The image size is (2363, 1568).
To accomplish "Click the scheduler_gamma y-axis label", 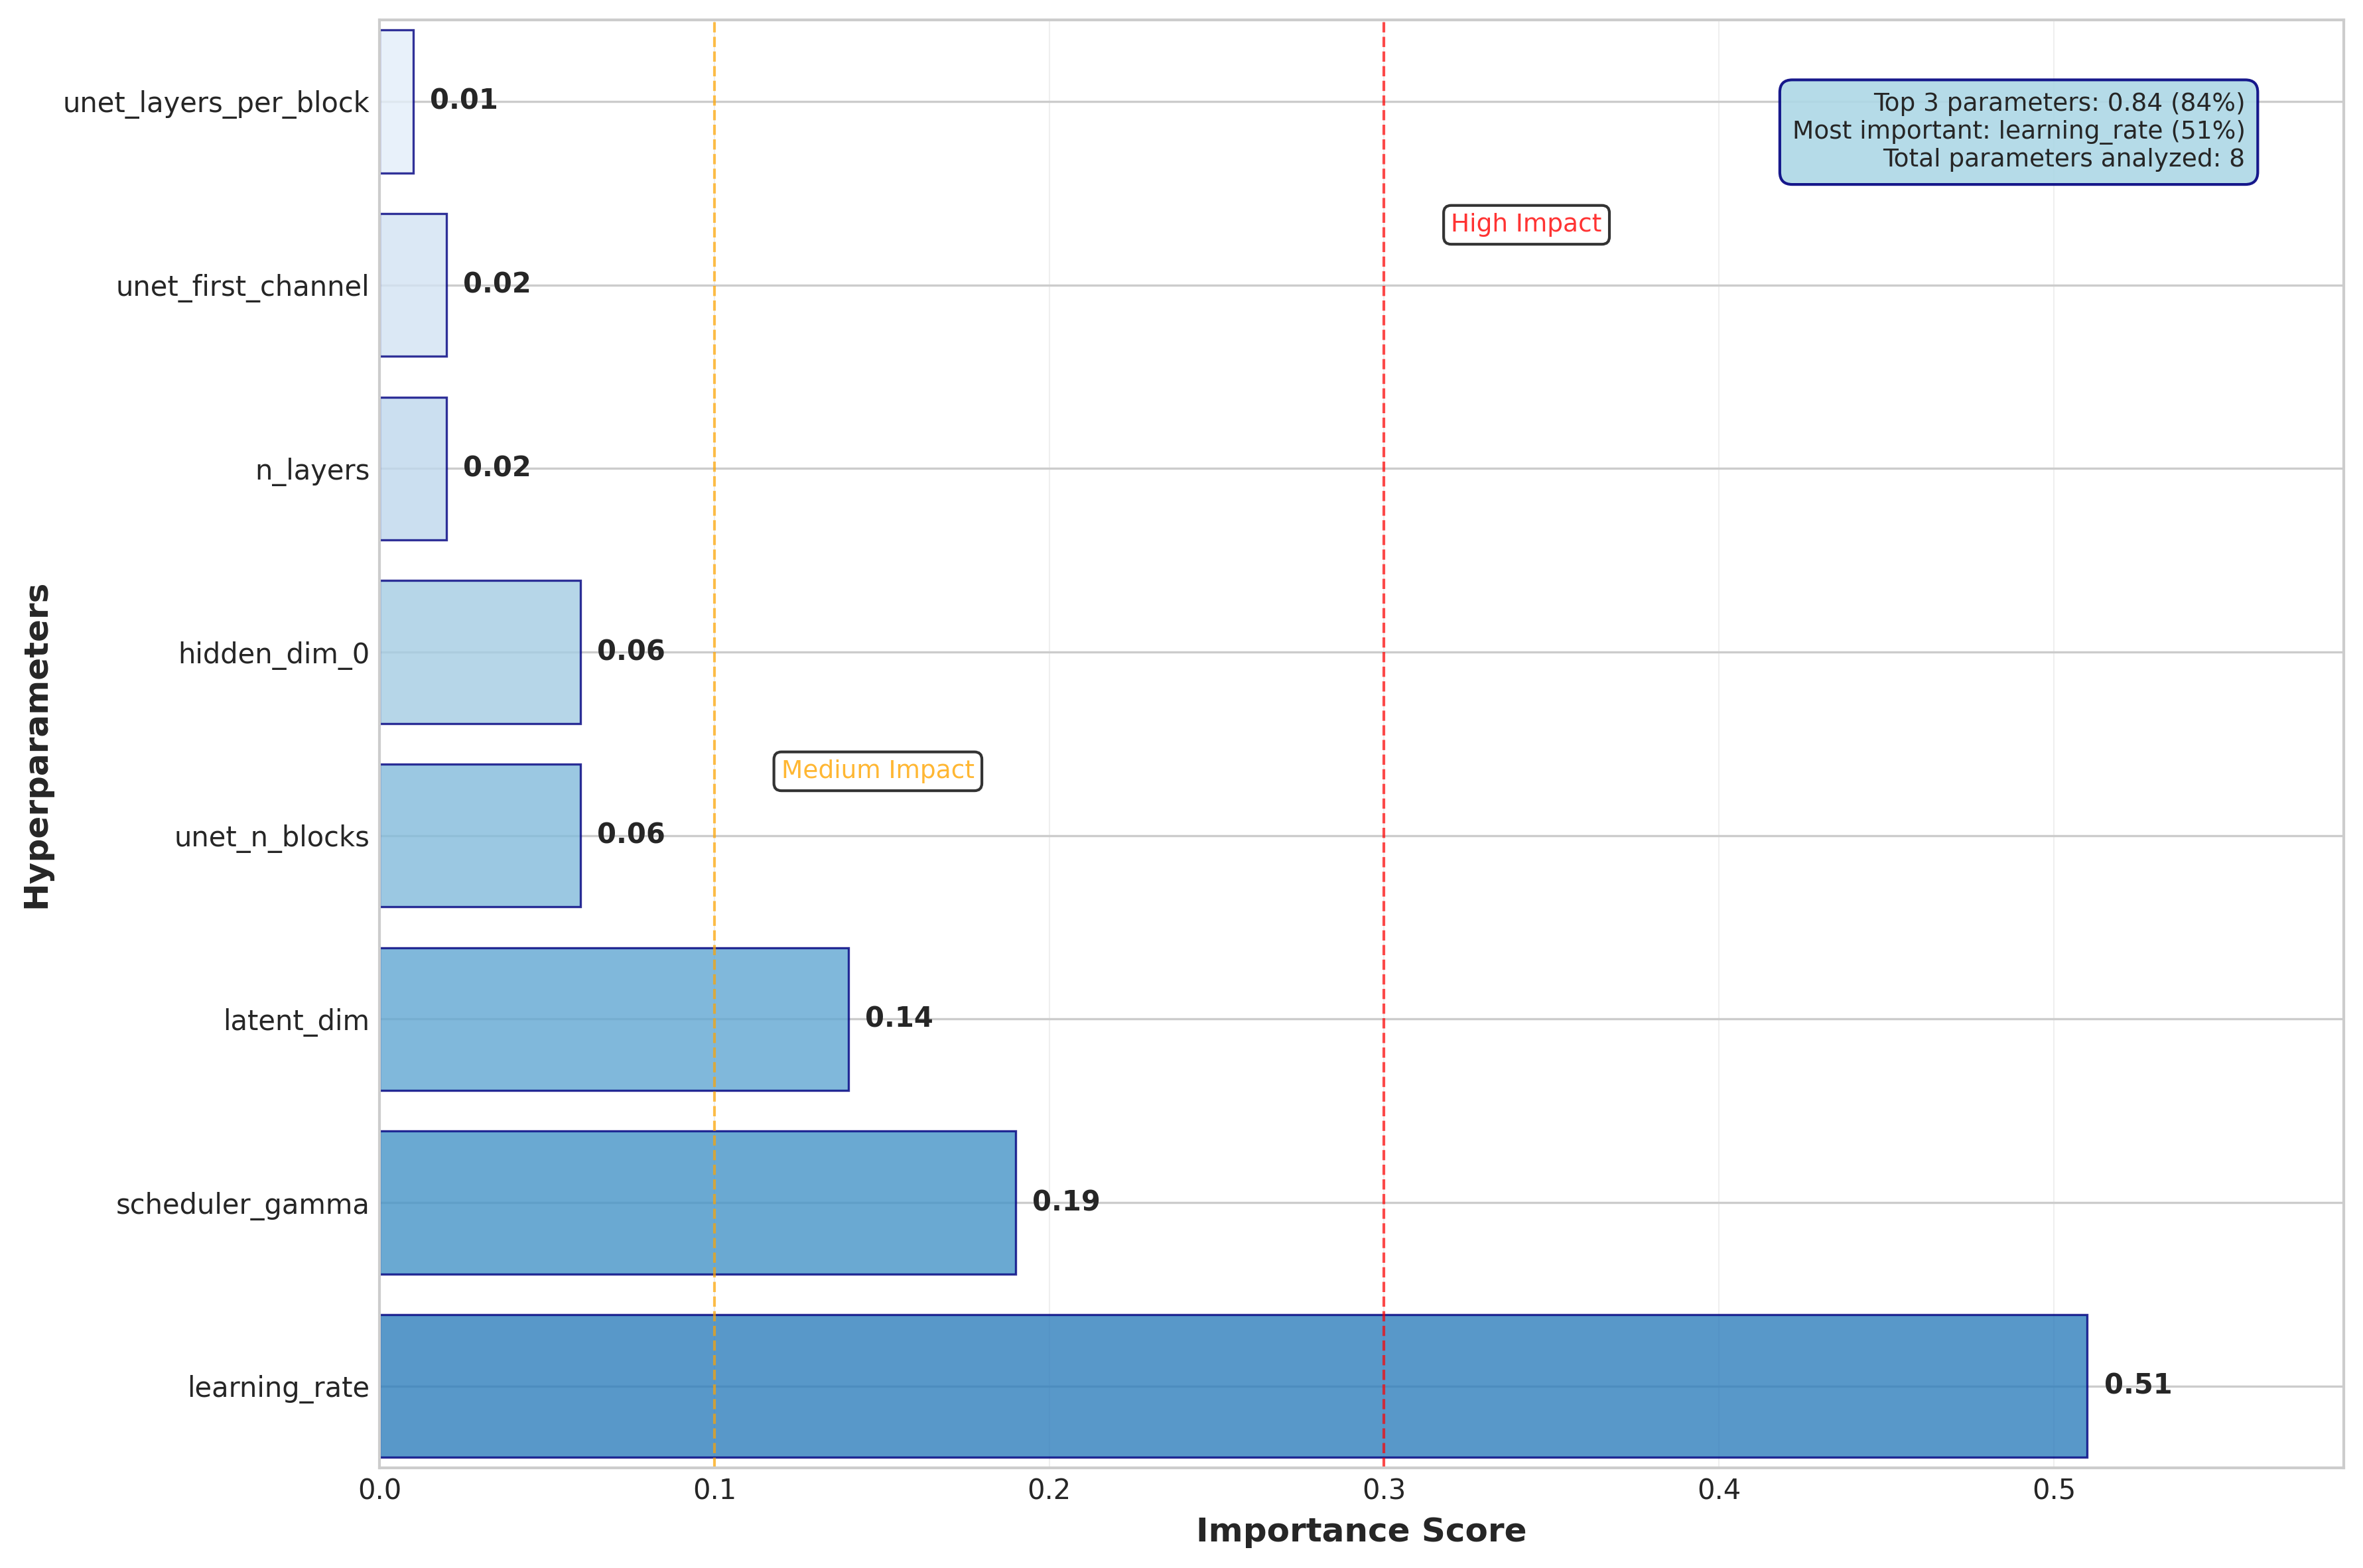I will pos(242,1204).
